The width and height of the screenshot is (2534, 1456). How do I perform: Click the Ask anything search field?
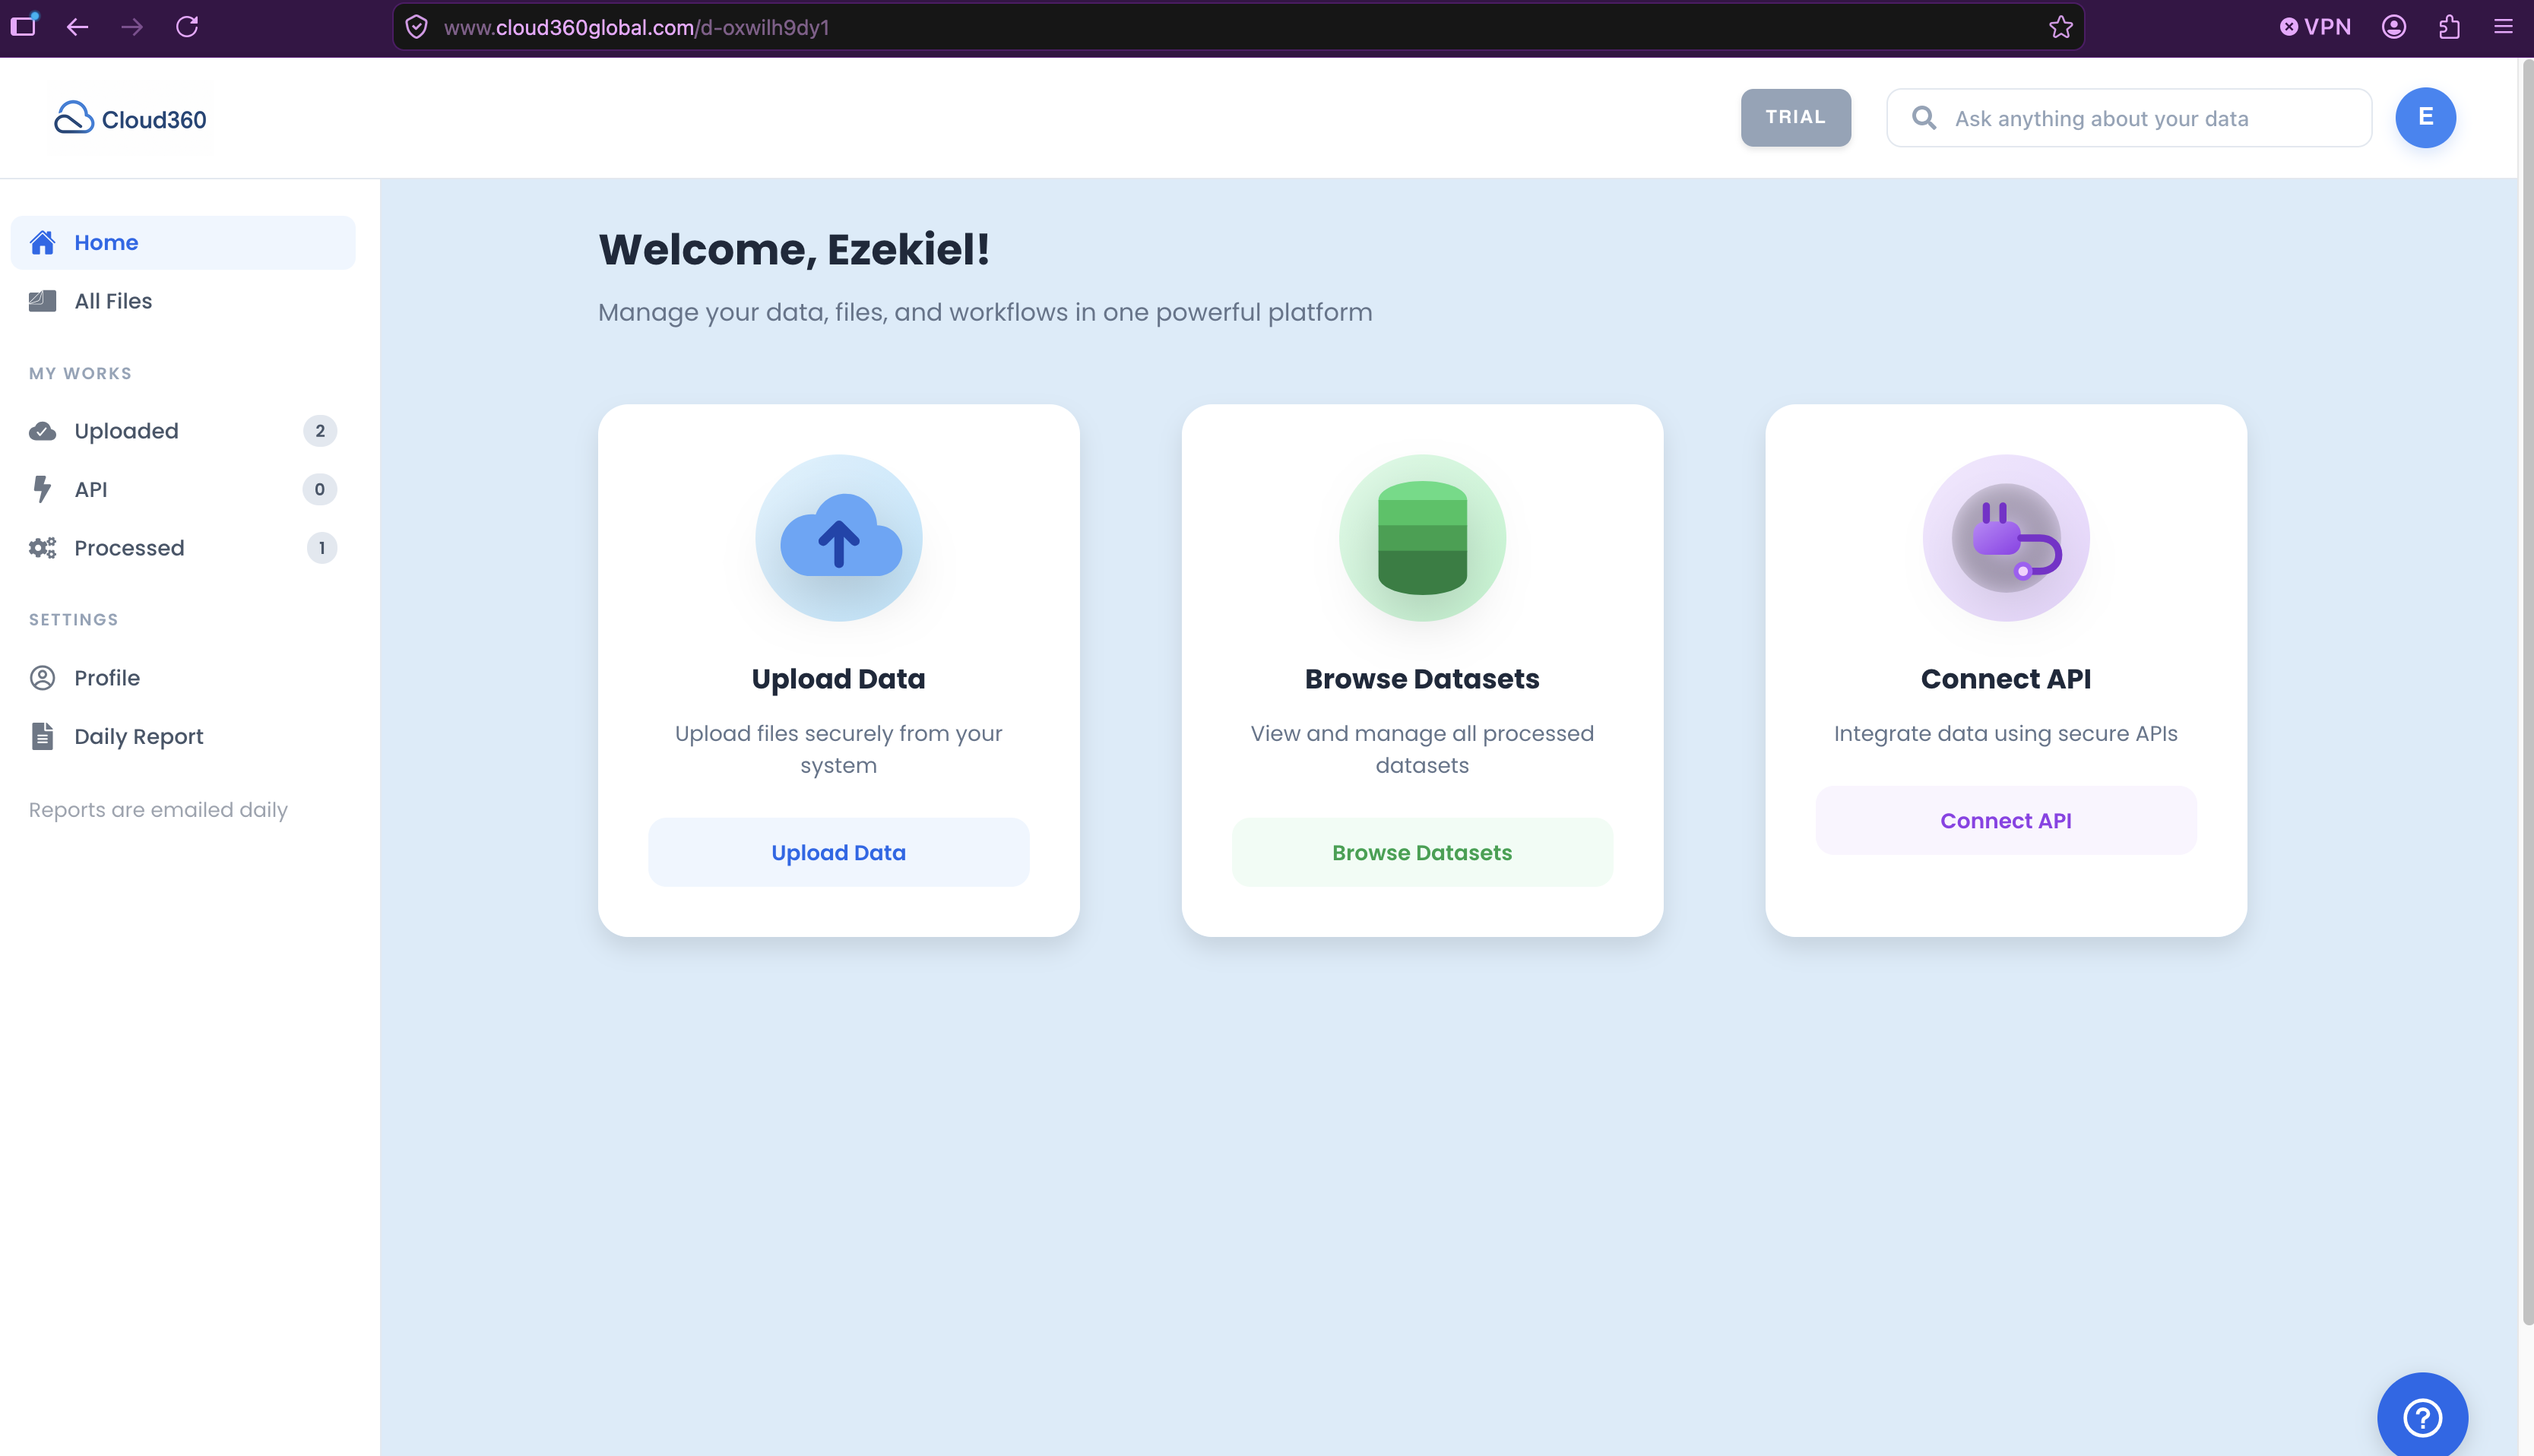tap(2127, 117)
